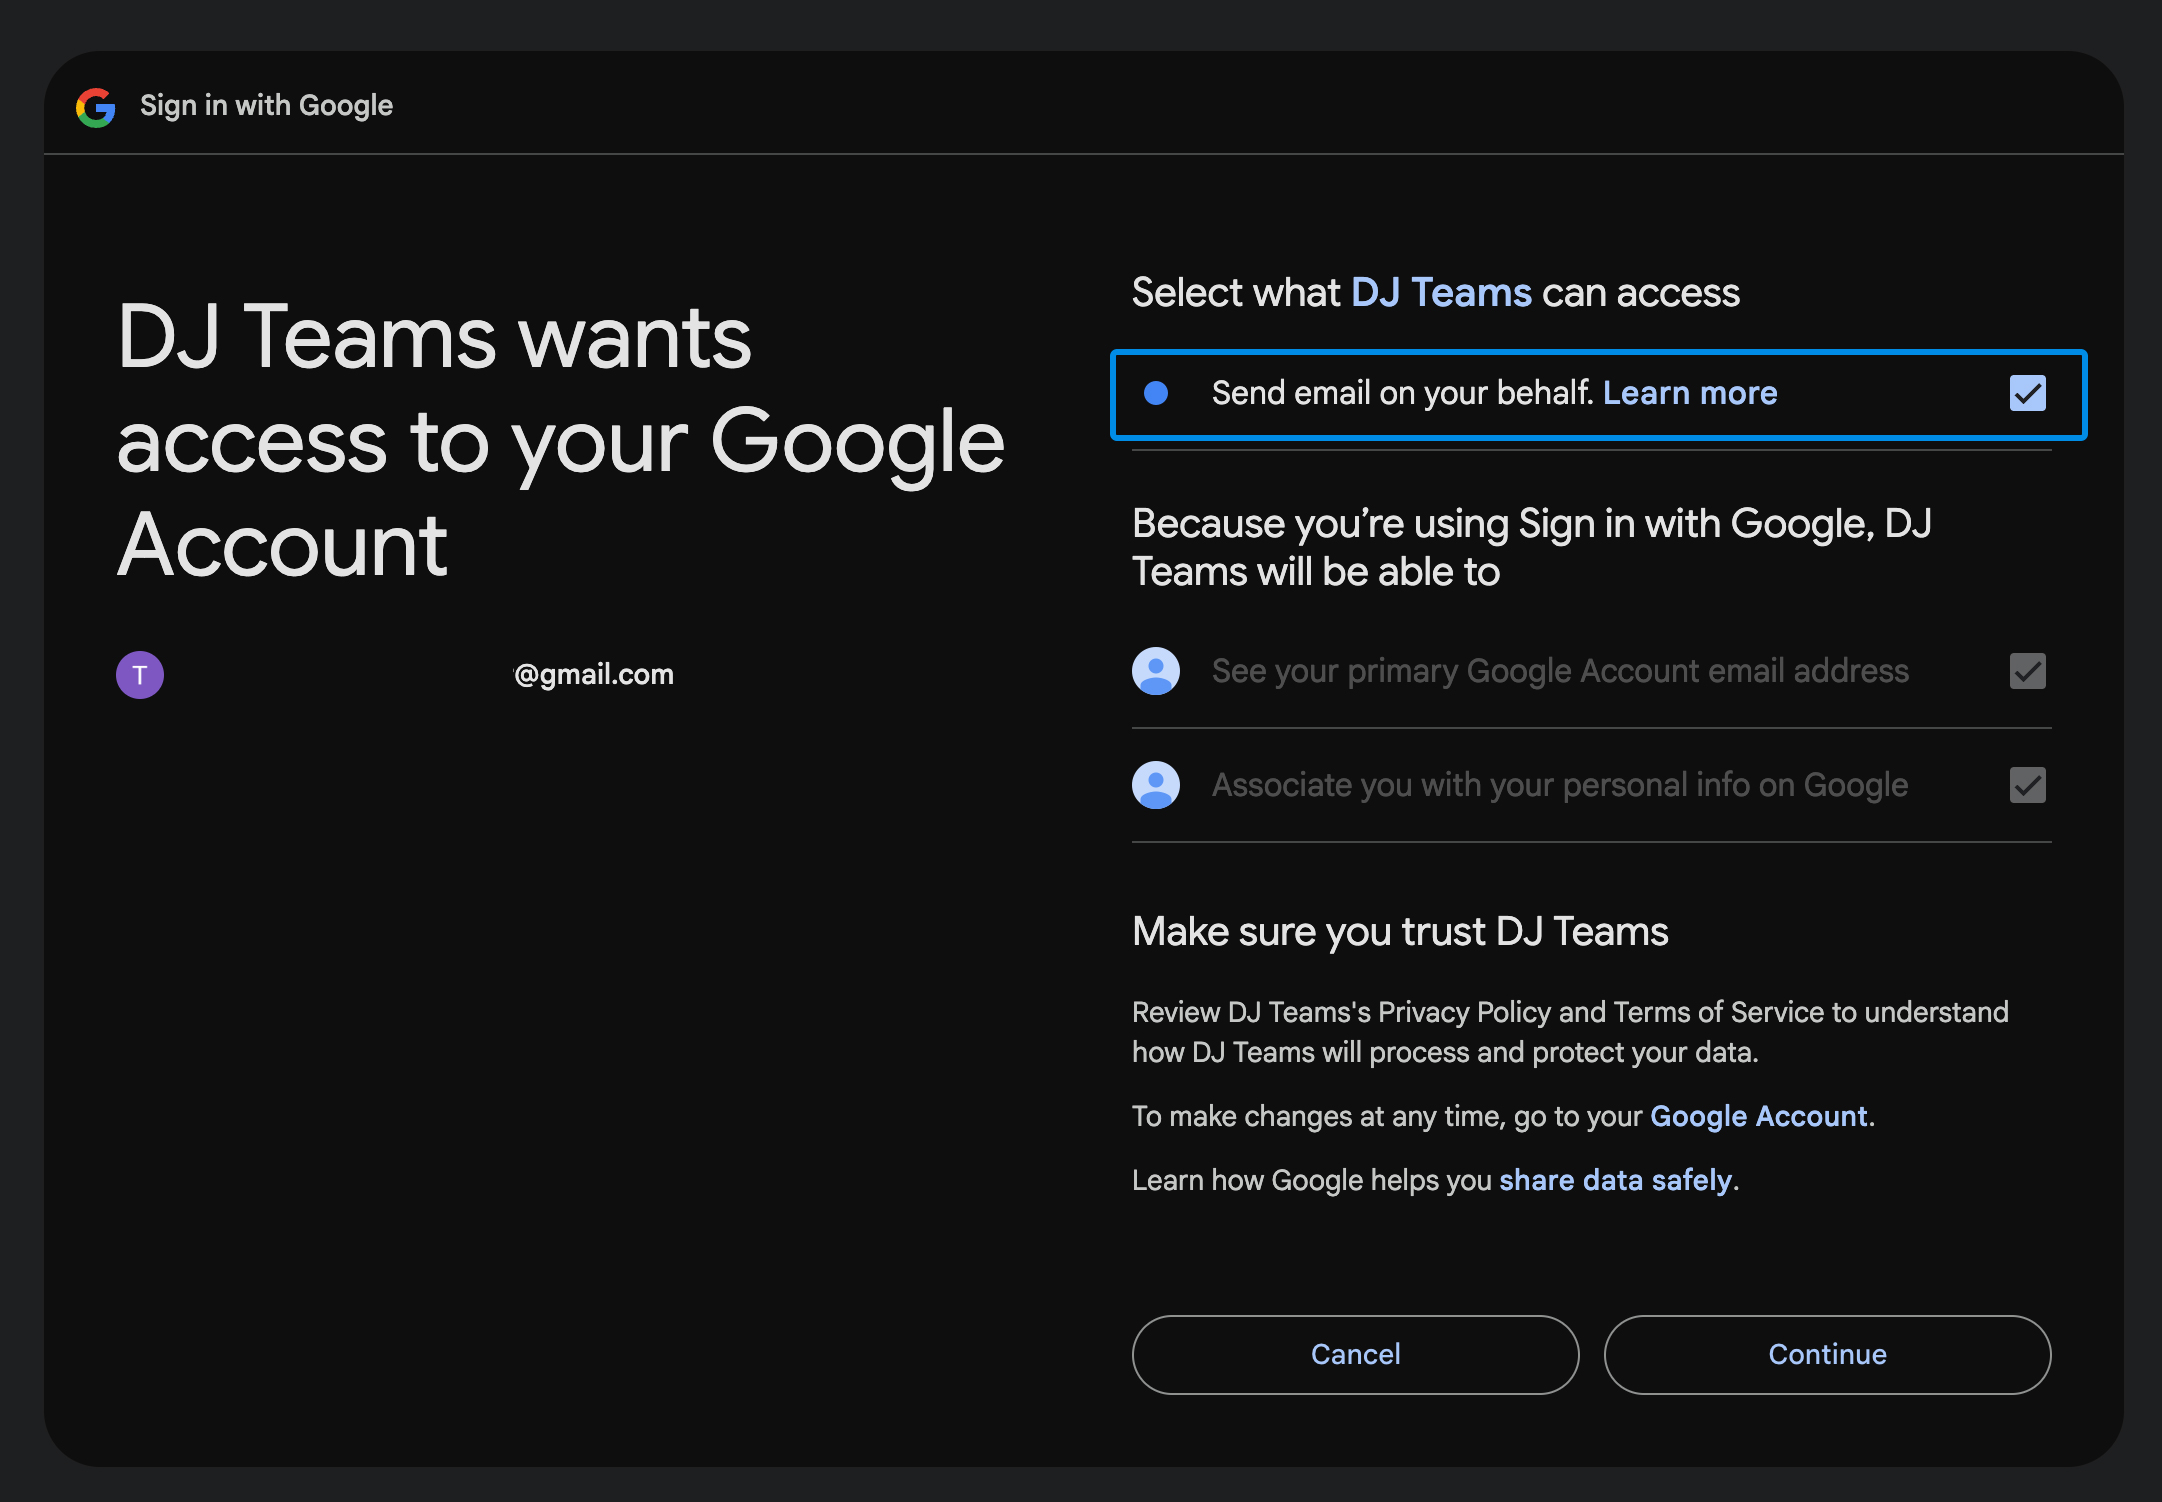Image resolution: width=2162 pixels, height=1502 pixels.
Task: Click the DJ Teams app name link
Action: 1441,293
